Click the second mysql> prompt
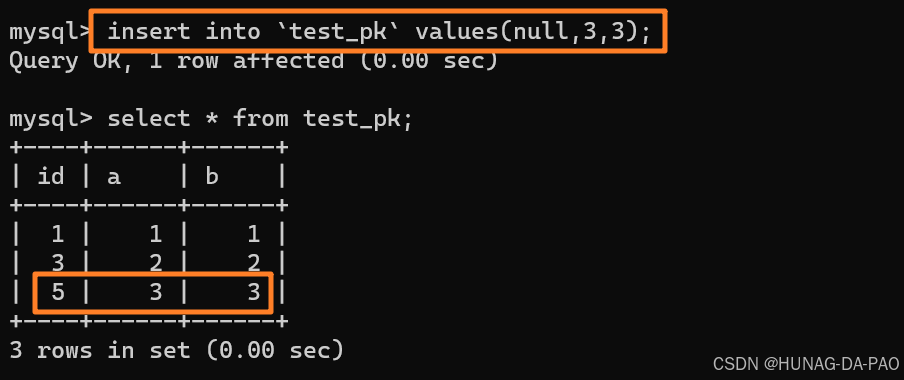904x380 pixels. [x=50, y=119]
